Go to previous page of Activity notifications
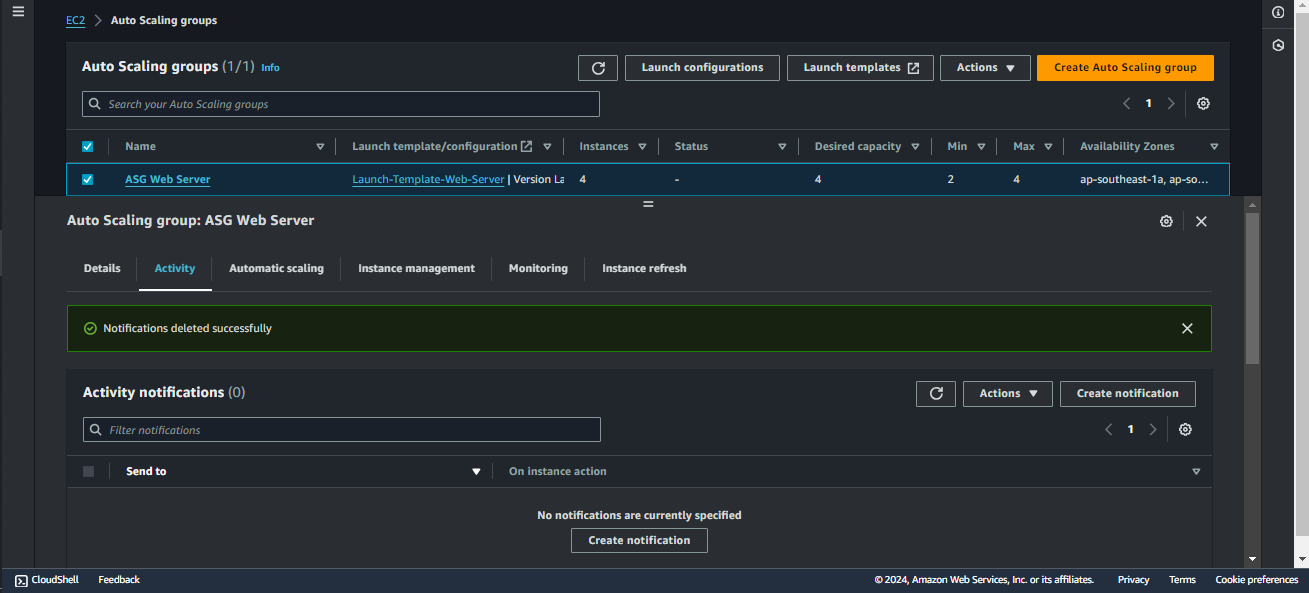Image resolution: width=1309 pixels, height=593 pixels. [x=1108, y=430]
